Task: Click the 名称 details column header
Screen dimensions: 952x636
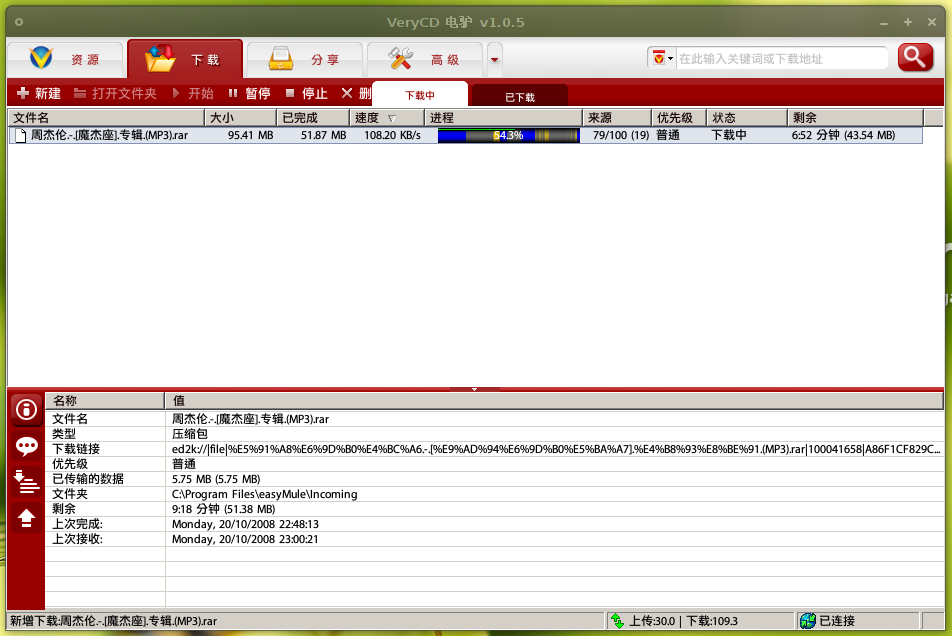Action: [x=105, y=401]
